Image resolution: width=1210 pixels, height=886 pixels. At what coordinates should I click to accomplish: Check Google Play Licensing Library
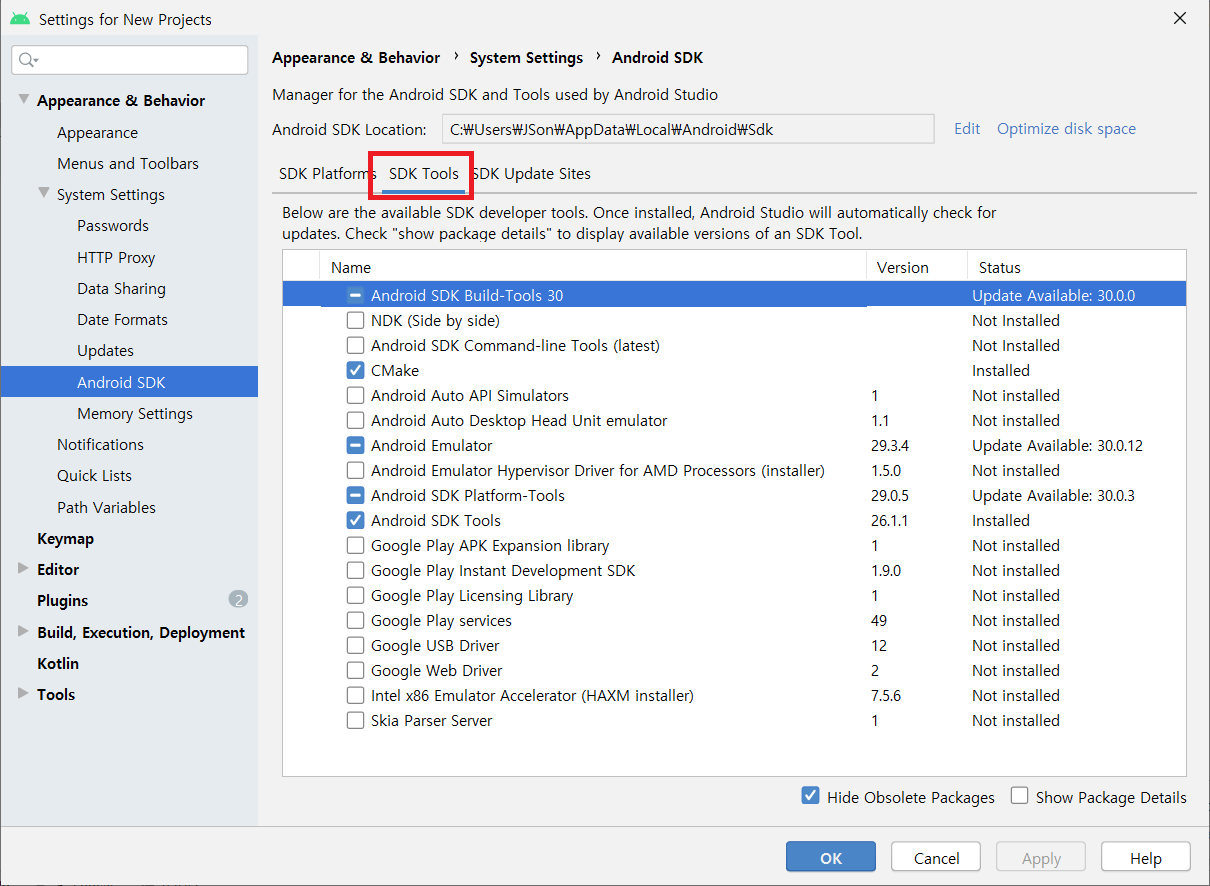coord(355,596)
